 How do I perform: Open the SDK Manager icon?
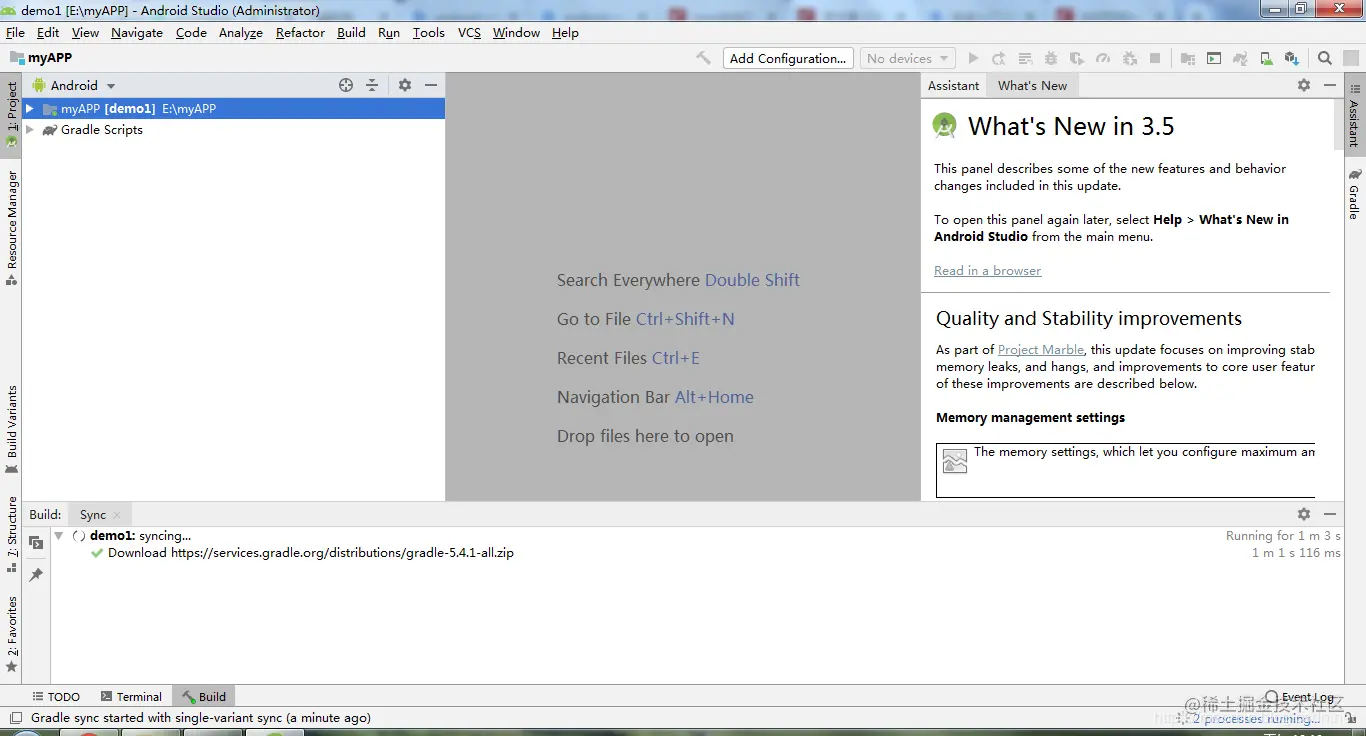coord(1292,58)
